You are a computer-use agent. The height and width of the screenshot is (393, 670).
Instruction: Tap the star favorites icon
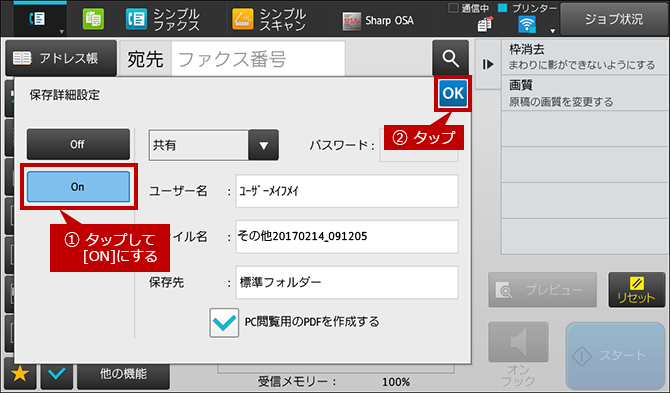tap(20, 374)
